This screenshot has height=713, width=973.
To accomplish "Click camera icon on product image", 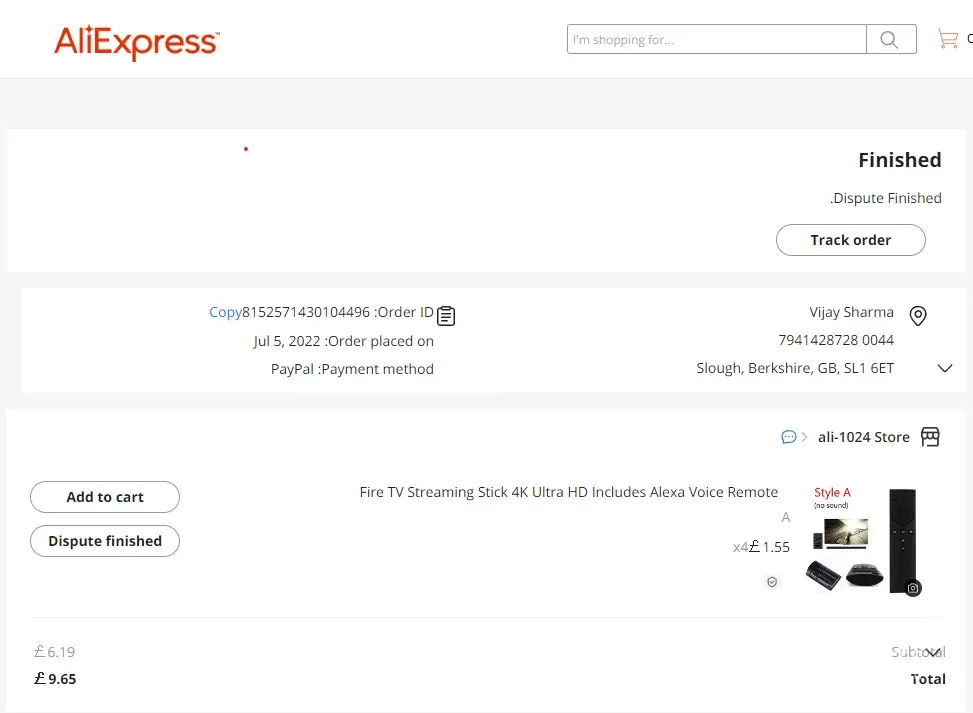I will [x=912, y=588].
